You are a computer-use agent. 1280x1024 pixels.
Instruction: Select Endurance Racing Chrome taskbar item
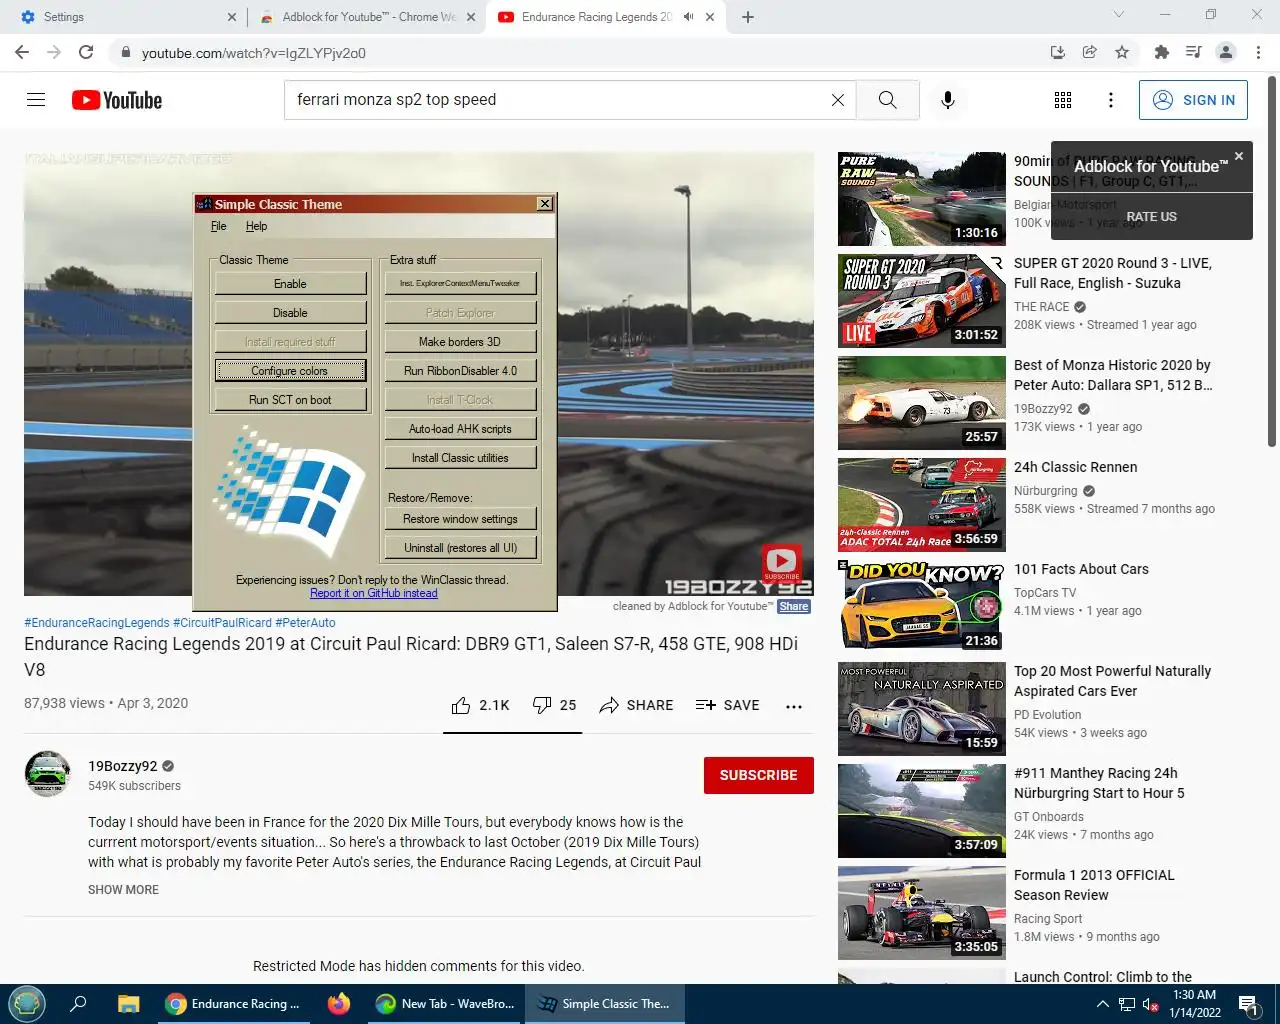tap(236, 1003)
